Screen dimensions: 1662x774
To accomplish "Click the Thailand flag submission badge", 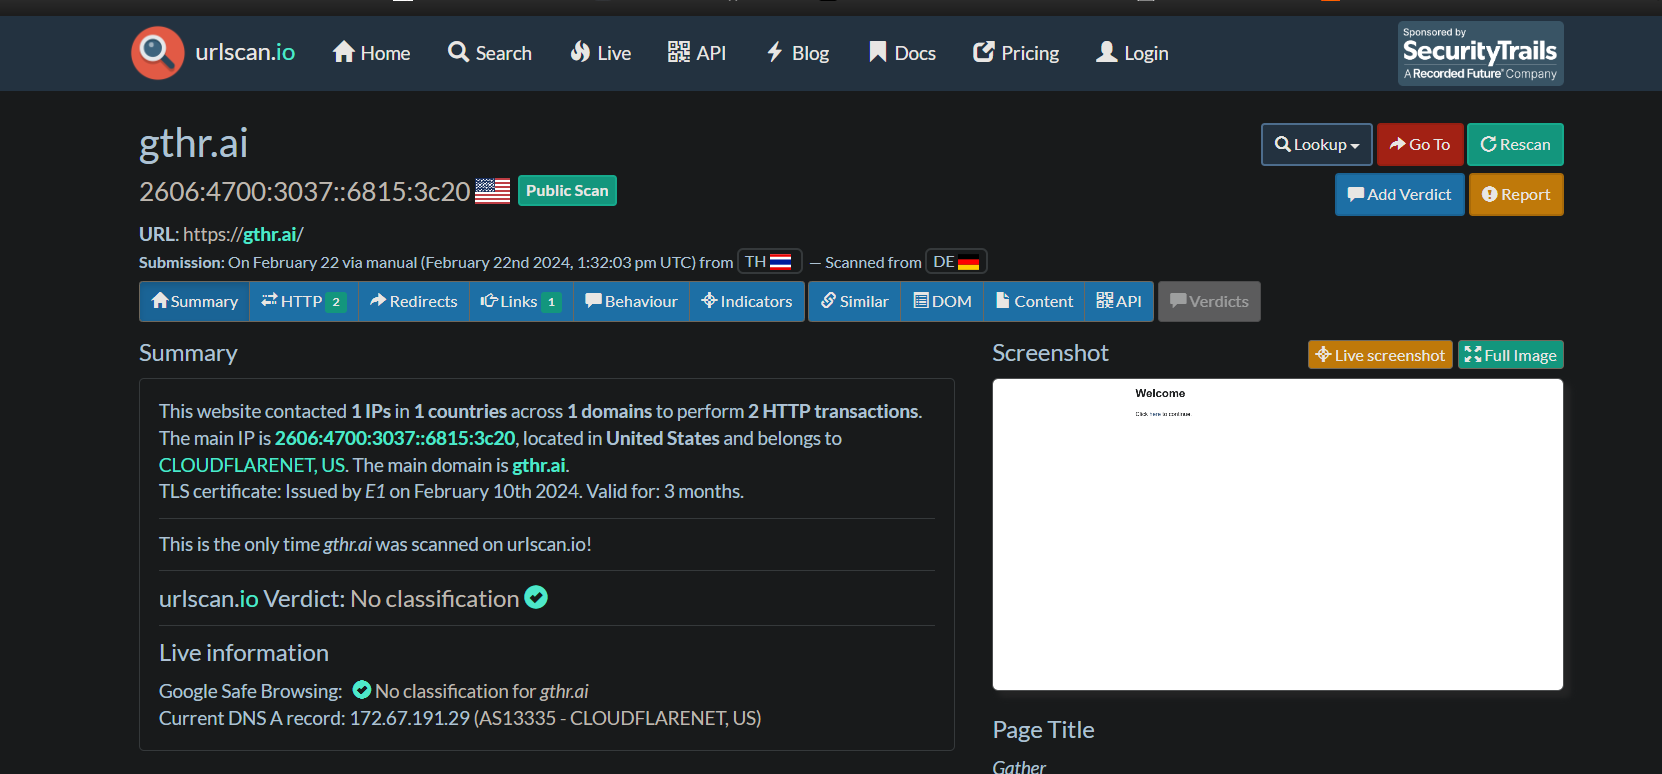I will pyautogui.click(x=770, y=262).
